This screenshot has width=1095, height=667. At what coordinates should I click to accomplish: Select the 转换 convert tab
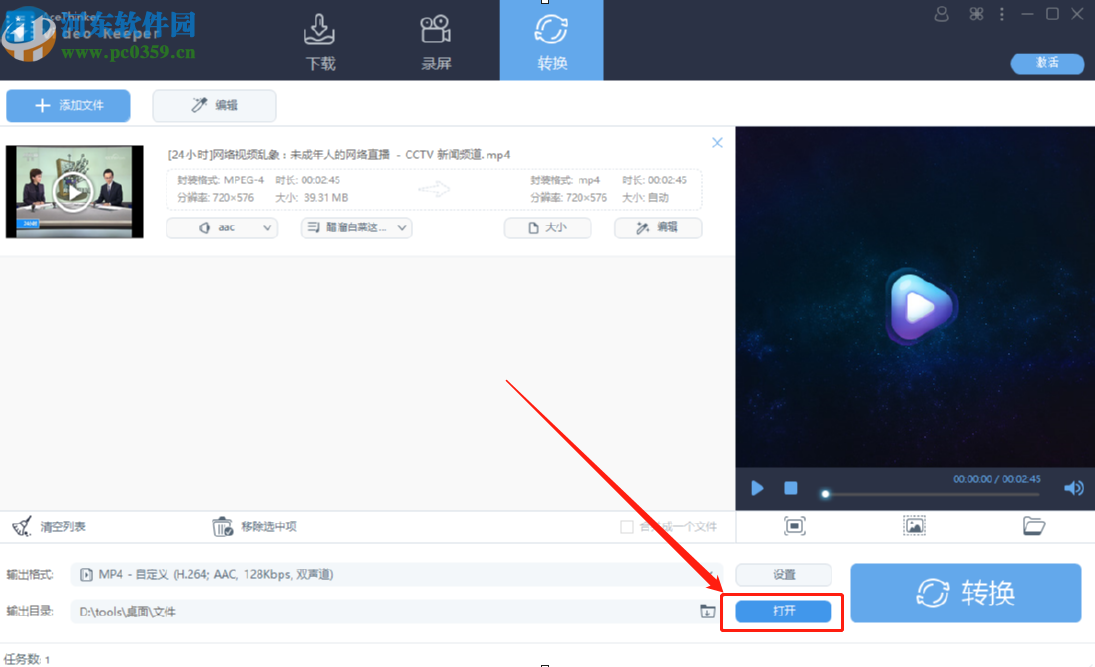click(552, 41)
